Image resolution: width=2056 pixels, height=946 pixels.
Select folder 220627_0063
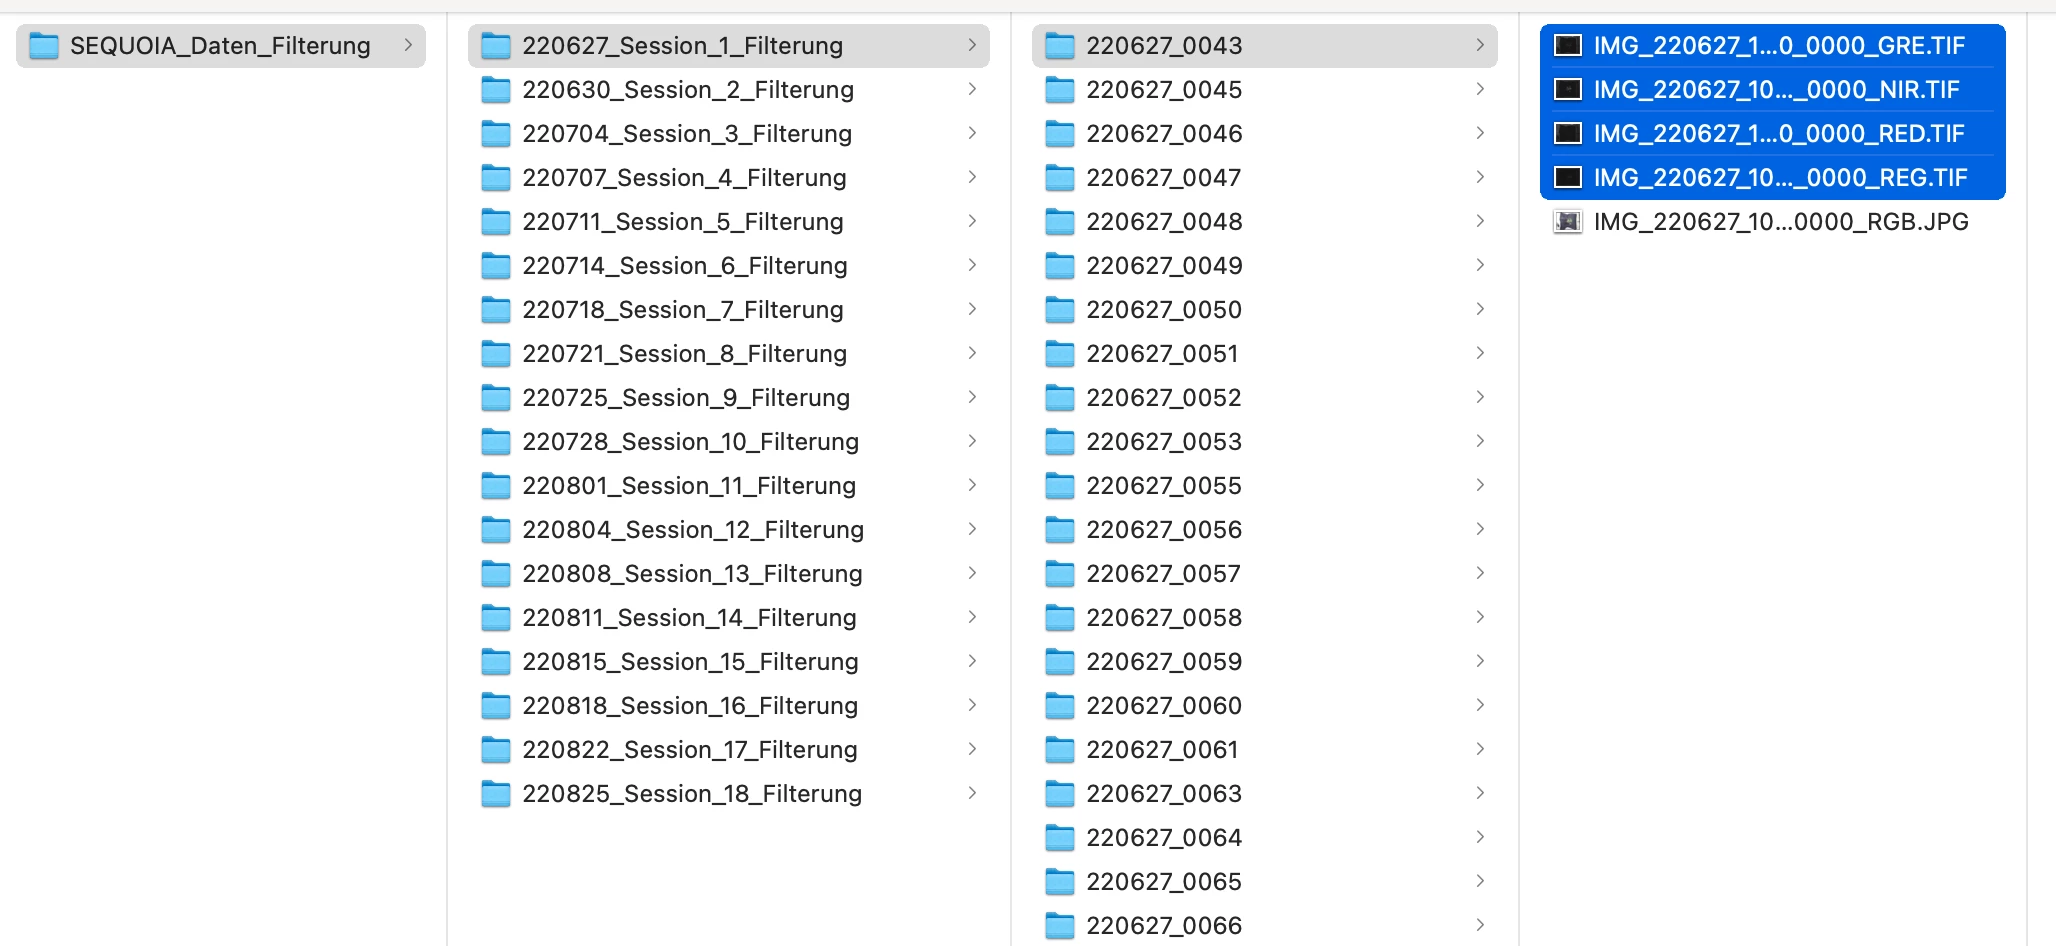pos(1265,794)
